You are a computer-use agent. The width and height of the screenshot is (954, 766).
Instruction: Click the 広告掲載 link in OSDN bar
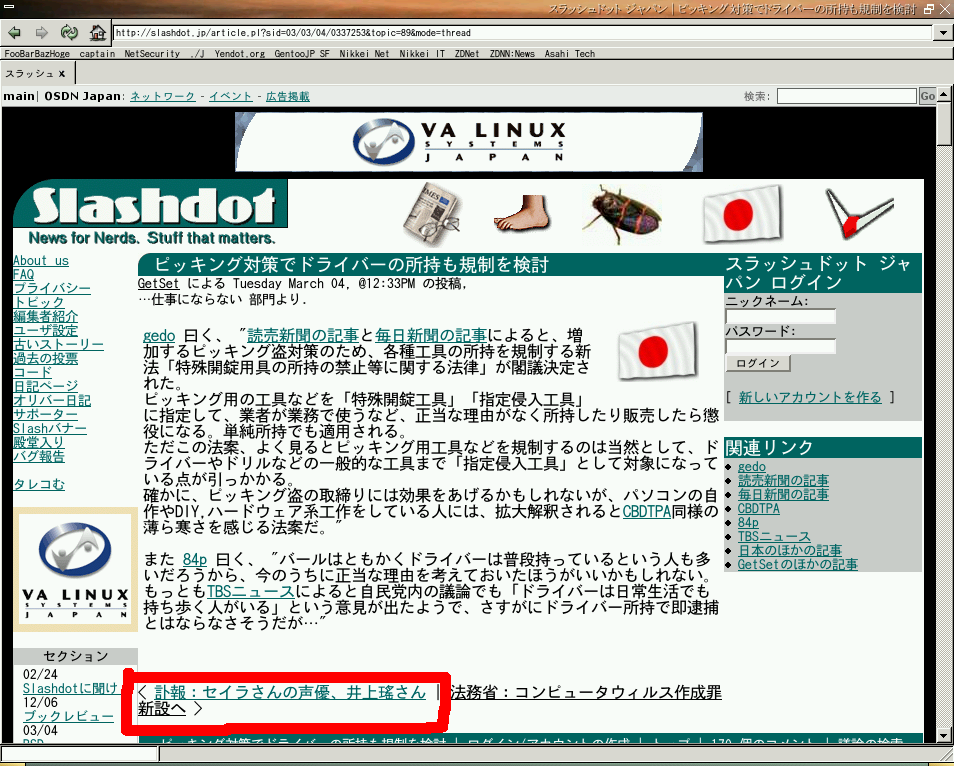pyautogui.click(x=288, y=96)
